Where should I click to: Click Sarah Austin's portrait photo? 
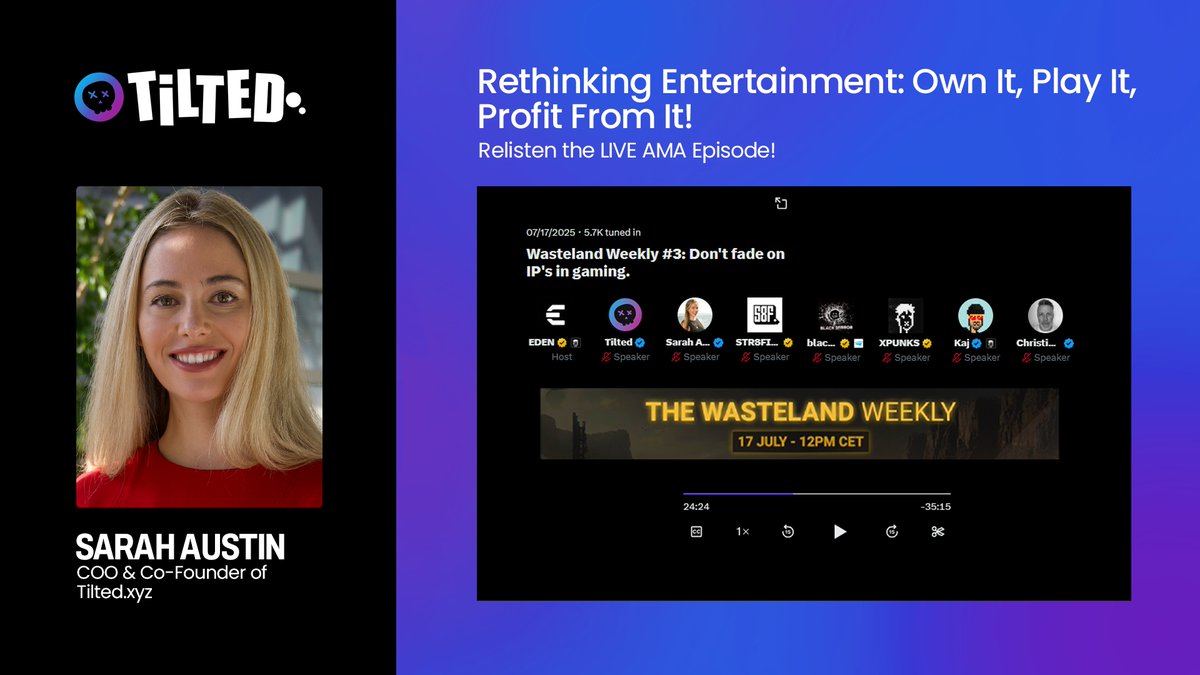pos(199,347)
